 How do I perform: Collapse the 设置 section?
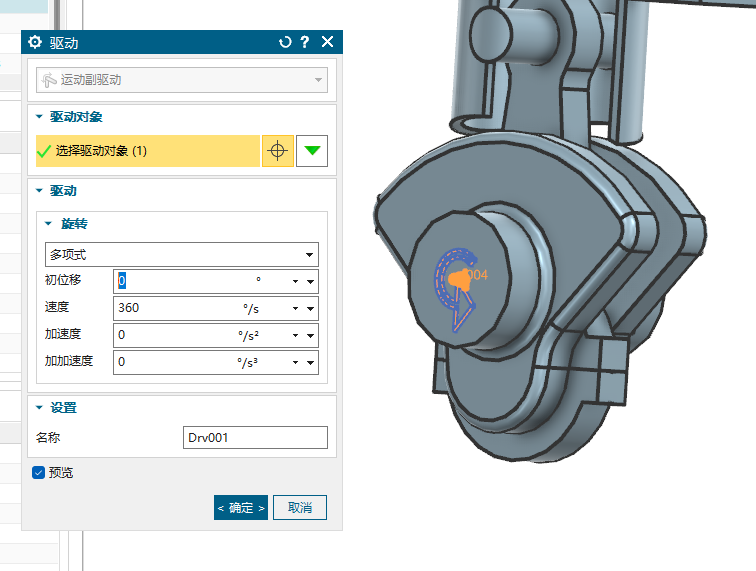40,407
